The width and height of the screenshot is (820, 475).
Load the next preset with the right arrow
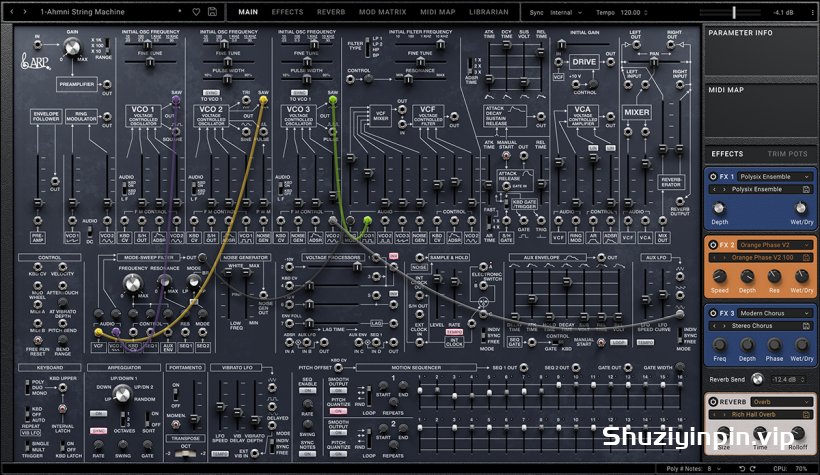click(24, 11)
